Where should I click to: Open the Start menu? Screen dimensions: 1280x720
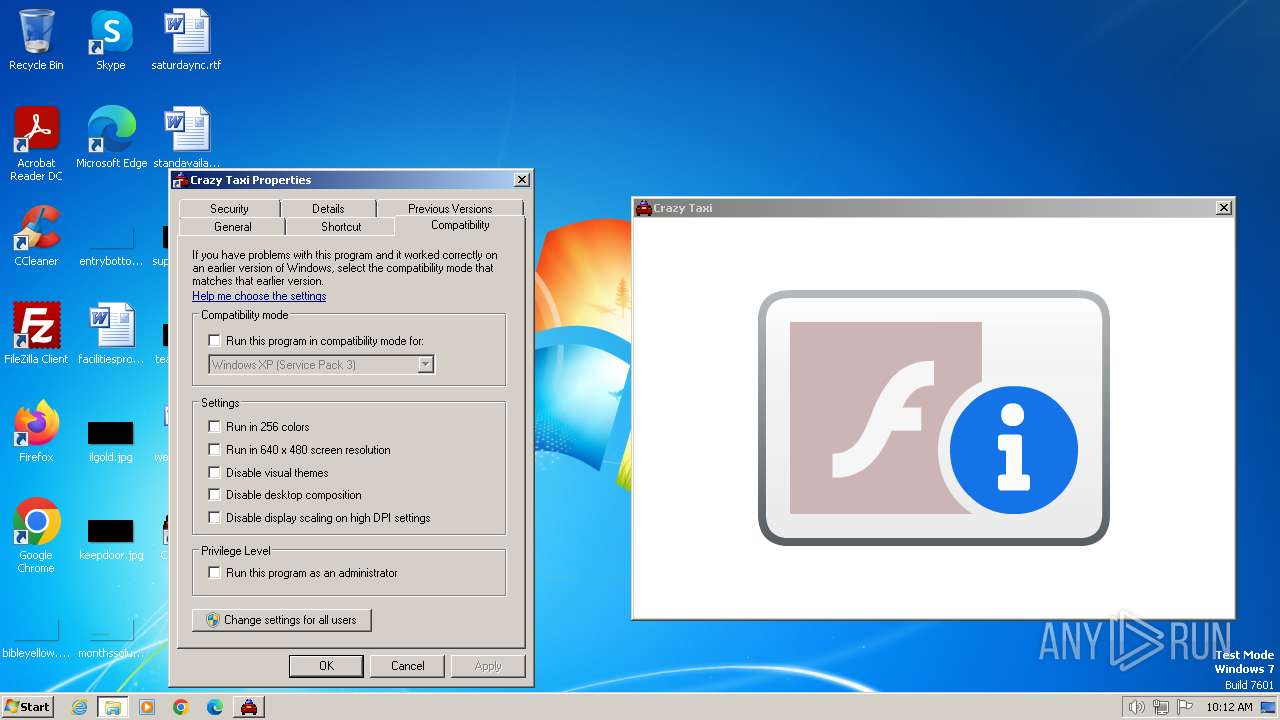(27, 707)
